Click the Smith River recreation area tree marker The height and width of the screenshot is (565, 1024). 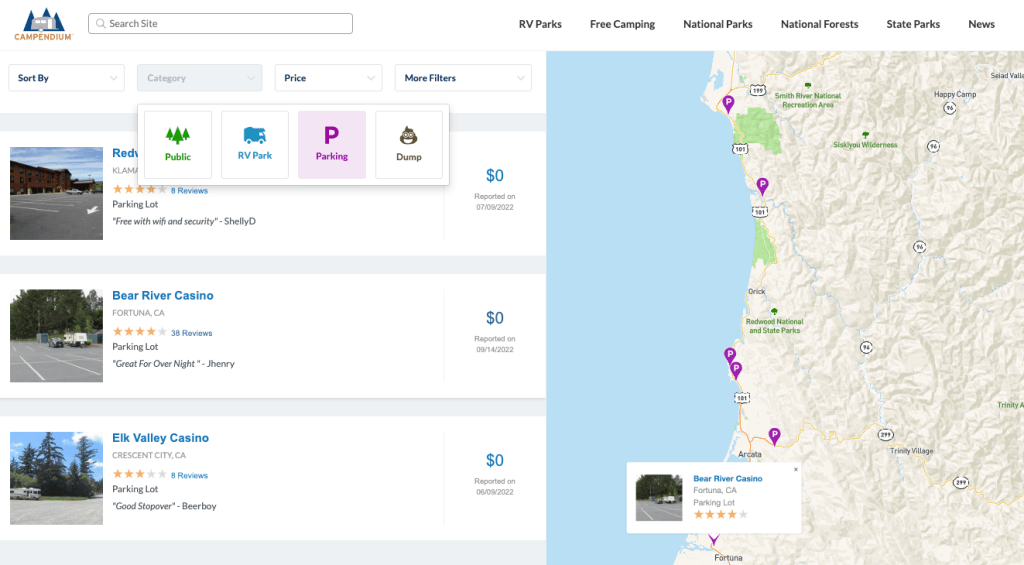(x=807, y=86)
